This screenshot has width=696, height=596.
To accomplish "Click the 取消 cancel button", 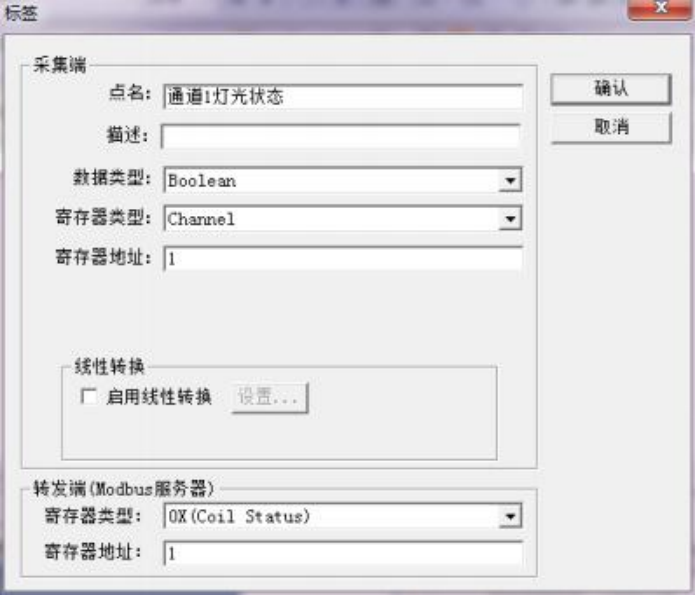I will pos(611,127).
